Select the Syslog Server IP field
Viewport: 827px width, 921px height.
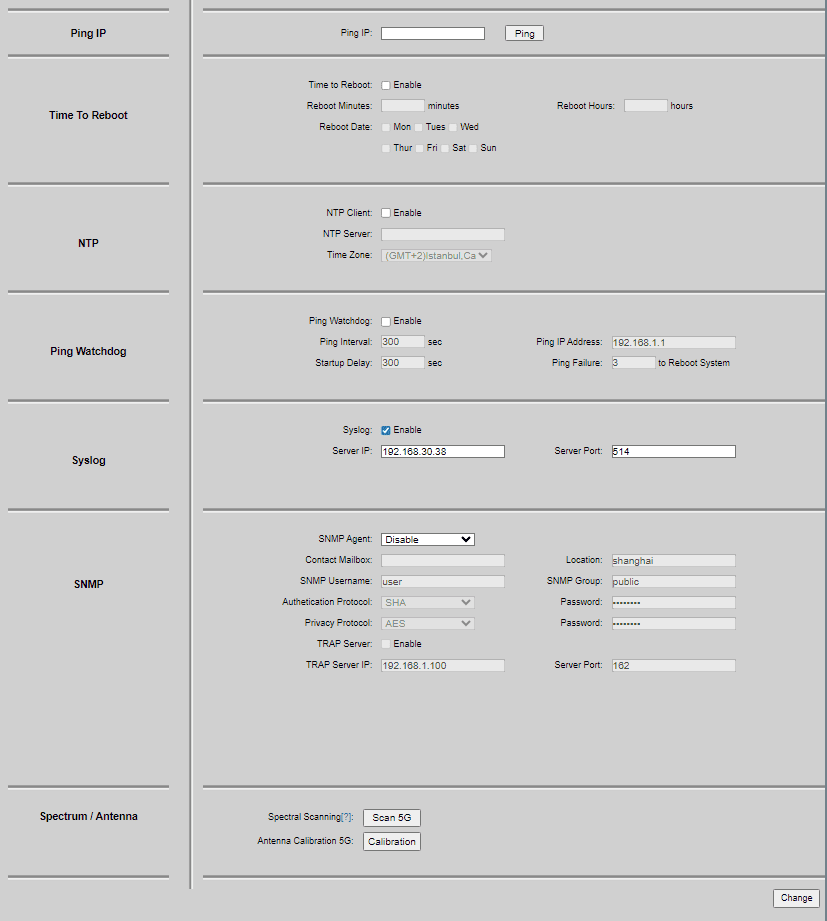click(442, 451)
